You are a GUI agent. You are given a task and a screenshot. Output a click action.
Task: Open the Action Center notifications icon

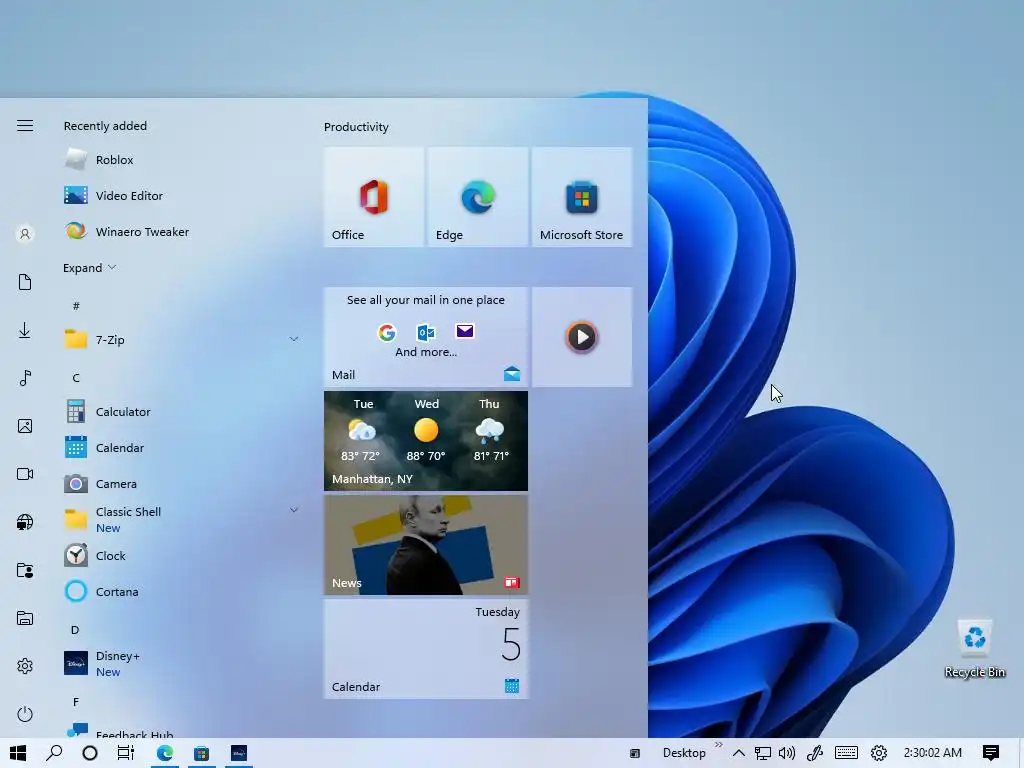pyautogui.click(x=991, y=753)
